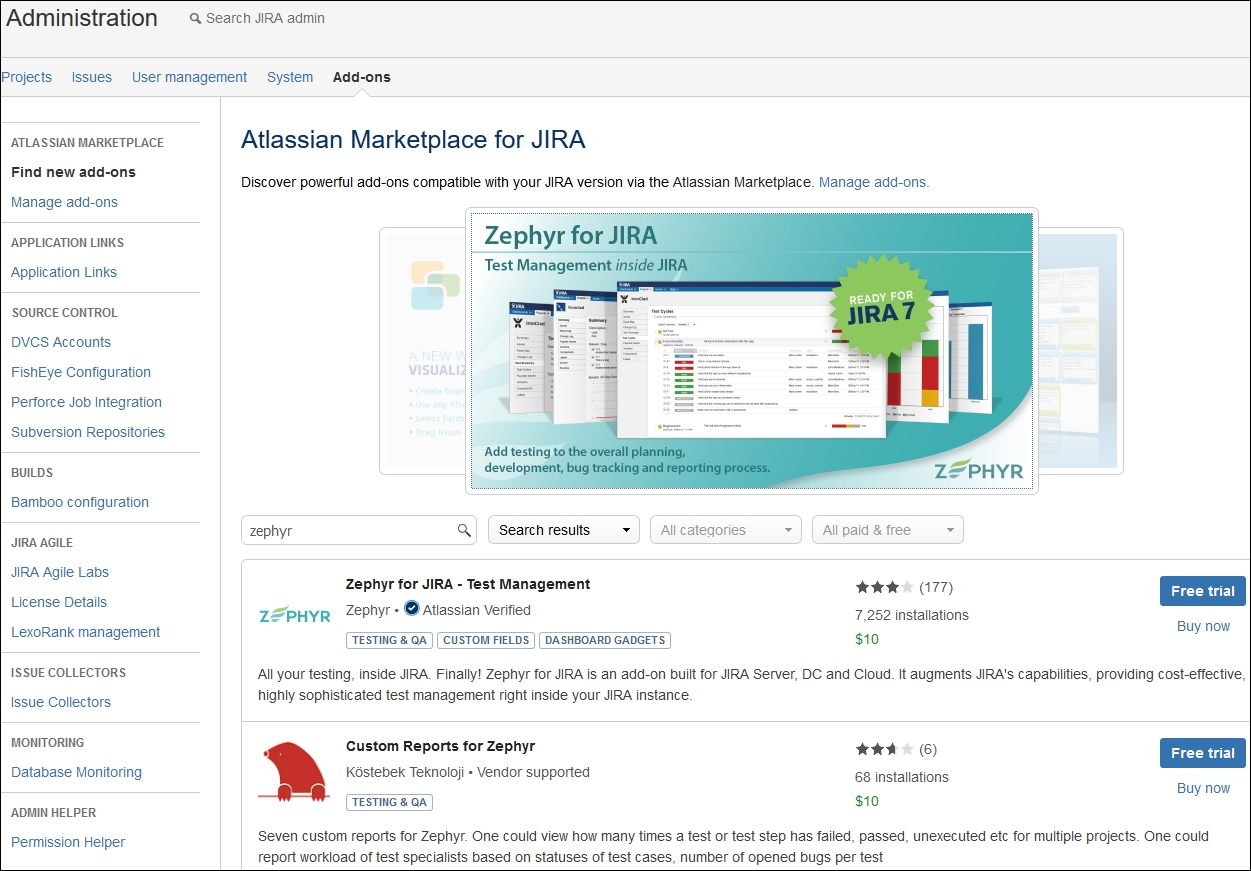Follow the Manage add-ons link in description
Viewport: 1251px width, 871px height.
pyautogui.click(x=874, y=182)
